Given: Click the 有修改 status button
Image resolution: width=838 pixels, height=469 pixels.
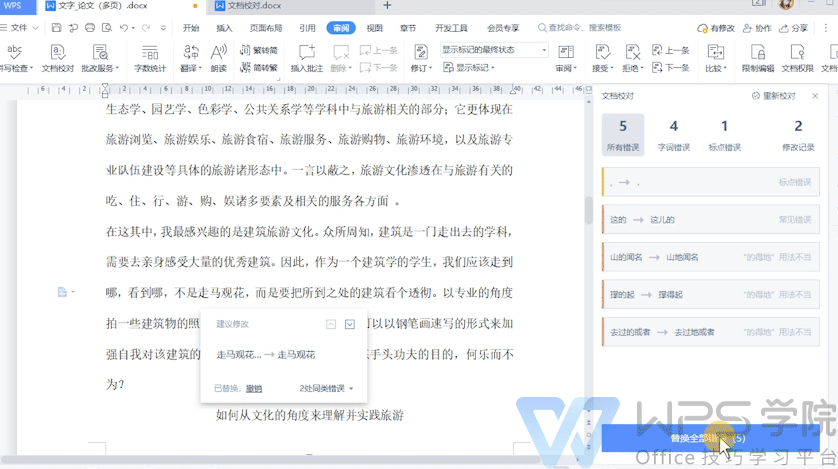Looking at the screenshot, I should (x=716, y=28).
